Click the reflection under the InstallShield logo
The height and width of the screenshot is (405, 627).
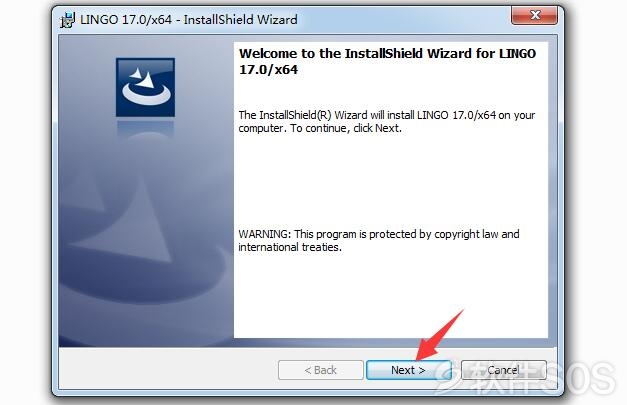(x=146, y=129)
